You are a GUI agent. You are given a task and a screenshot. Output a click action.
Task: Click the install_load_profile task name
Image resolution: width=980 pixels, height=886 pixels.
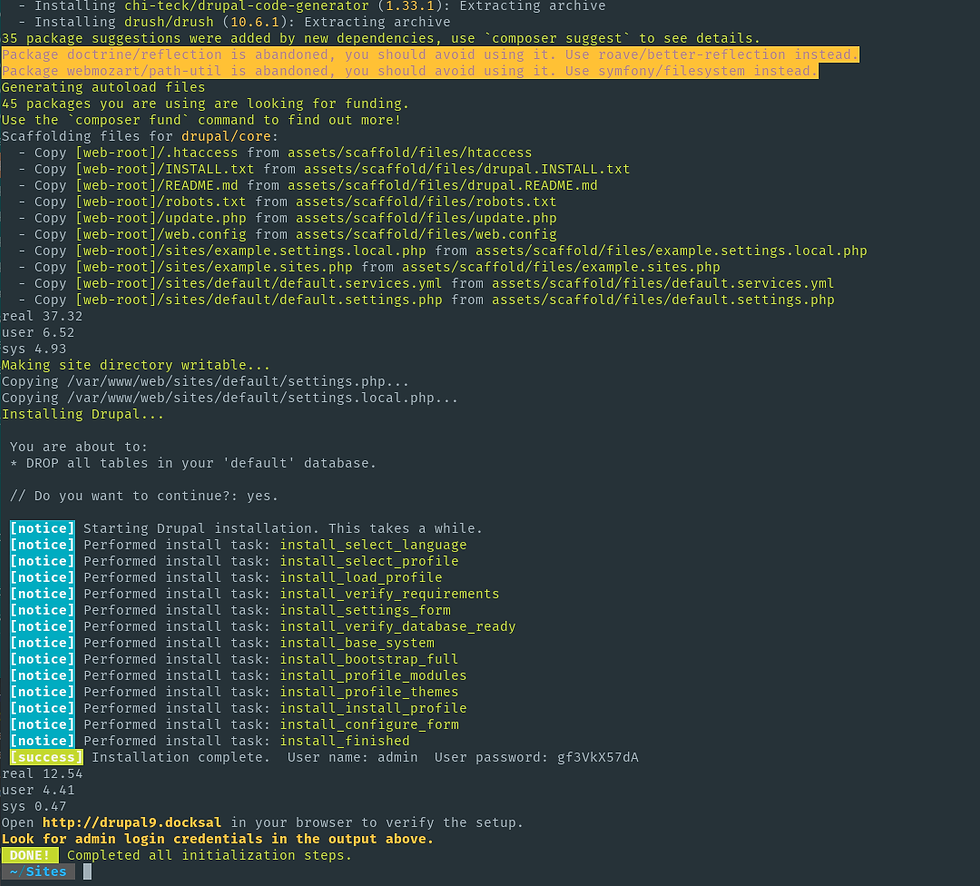(x=361, y=577)
